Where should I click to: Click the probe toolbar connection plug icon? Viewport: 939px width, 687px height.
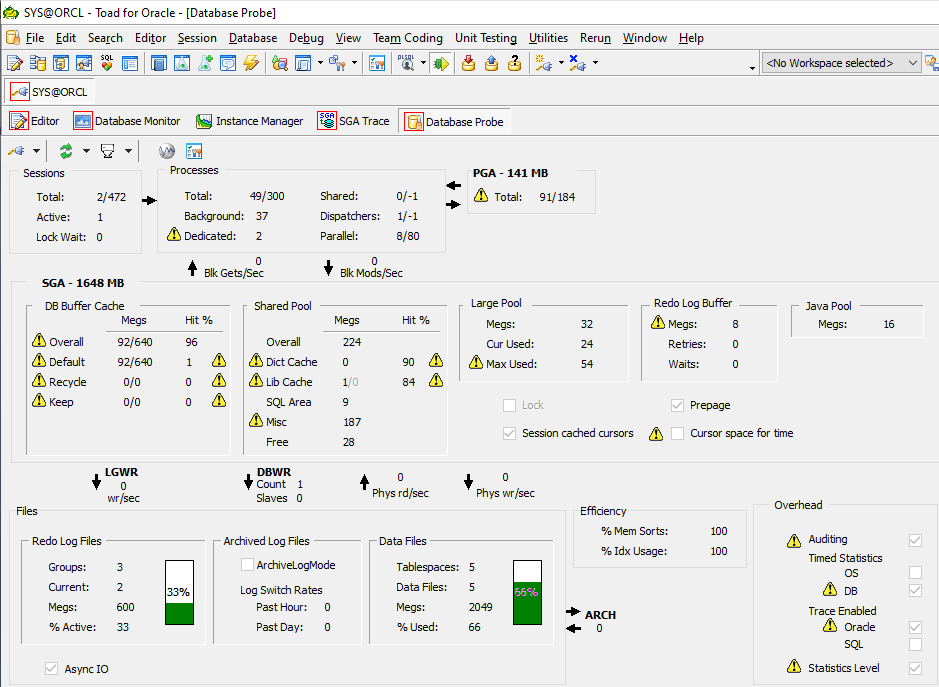tap(16, 151)
